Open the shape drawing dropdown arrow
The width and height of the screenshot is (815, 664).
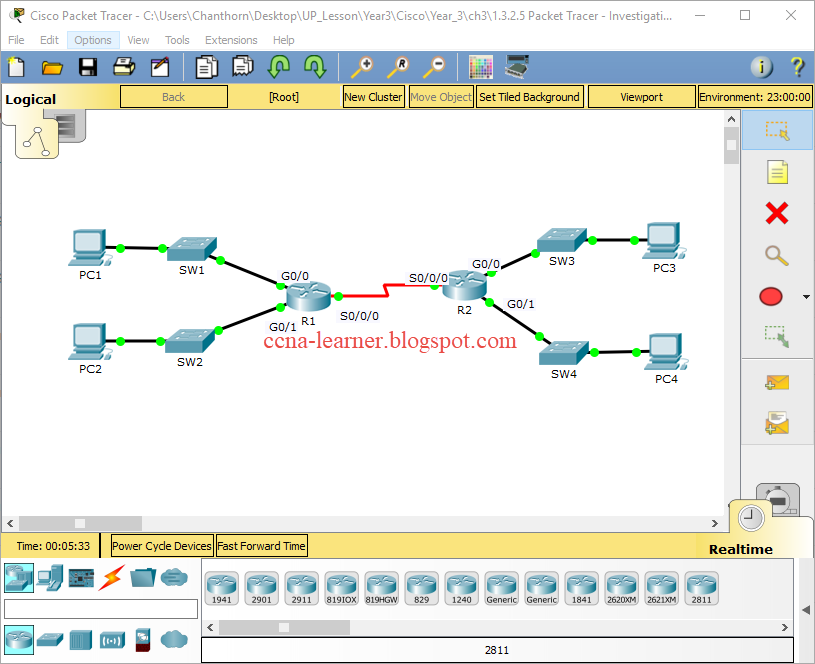(806, 296)
